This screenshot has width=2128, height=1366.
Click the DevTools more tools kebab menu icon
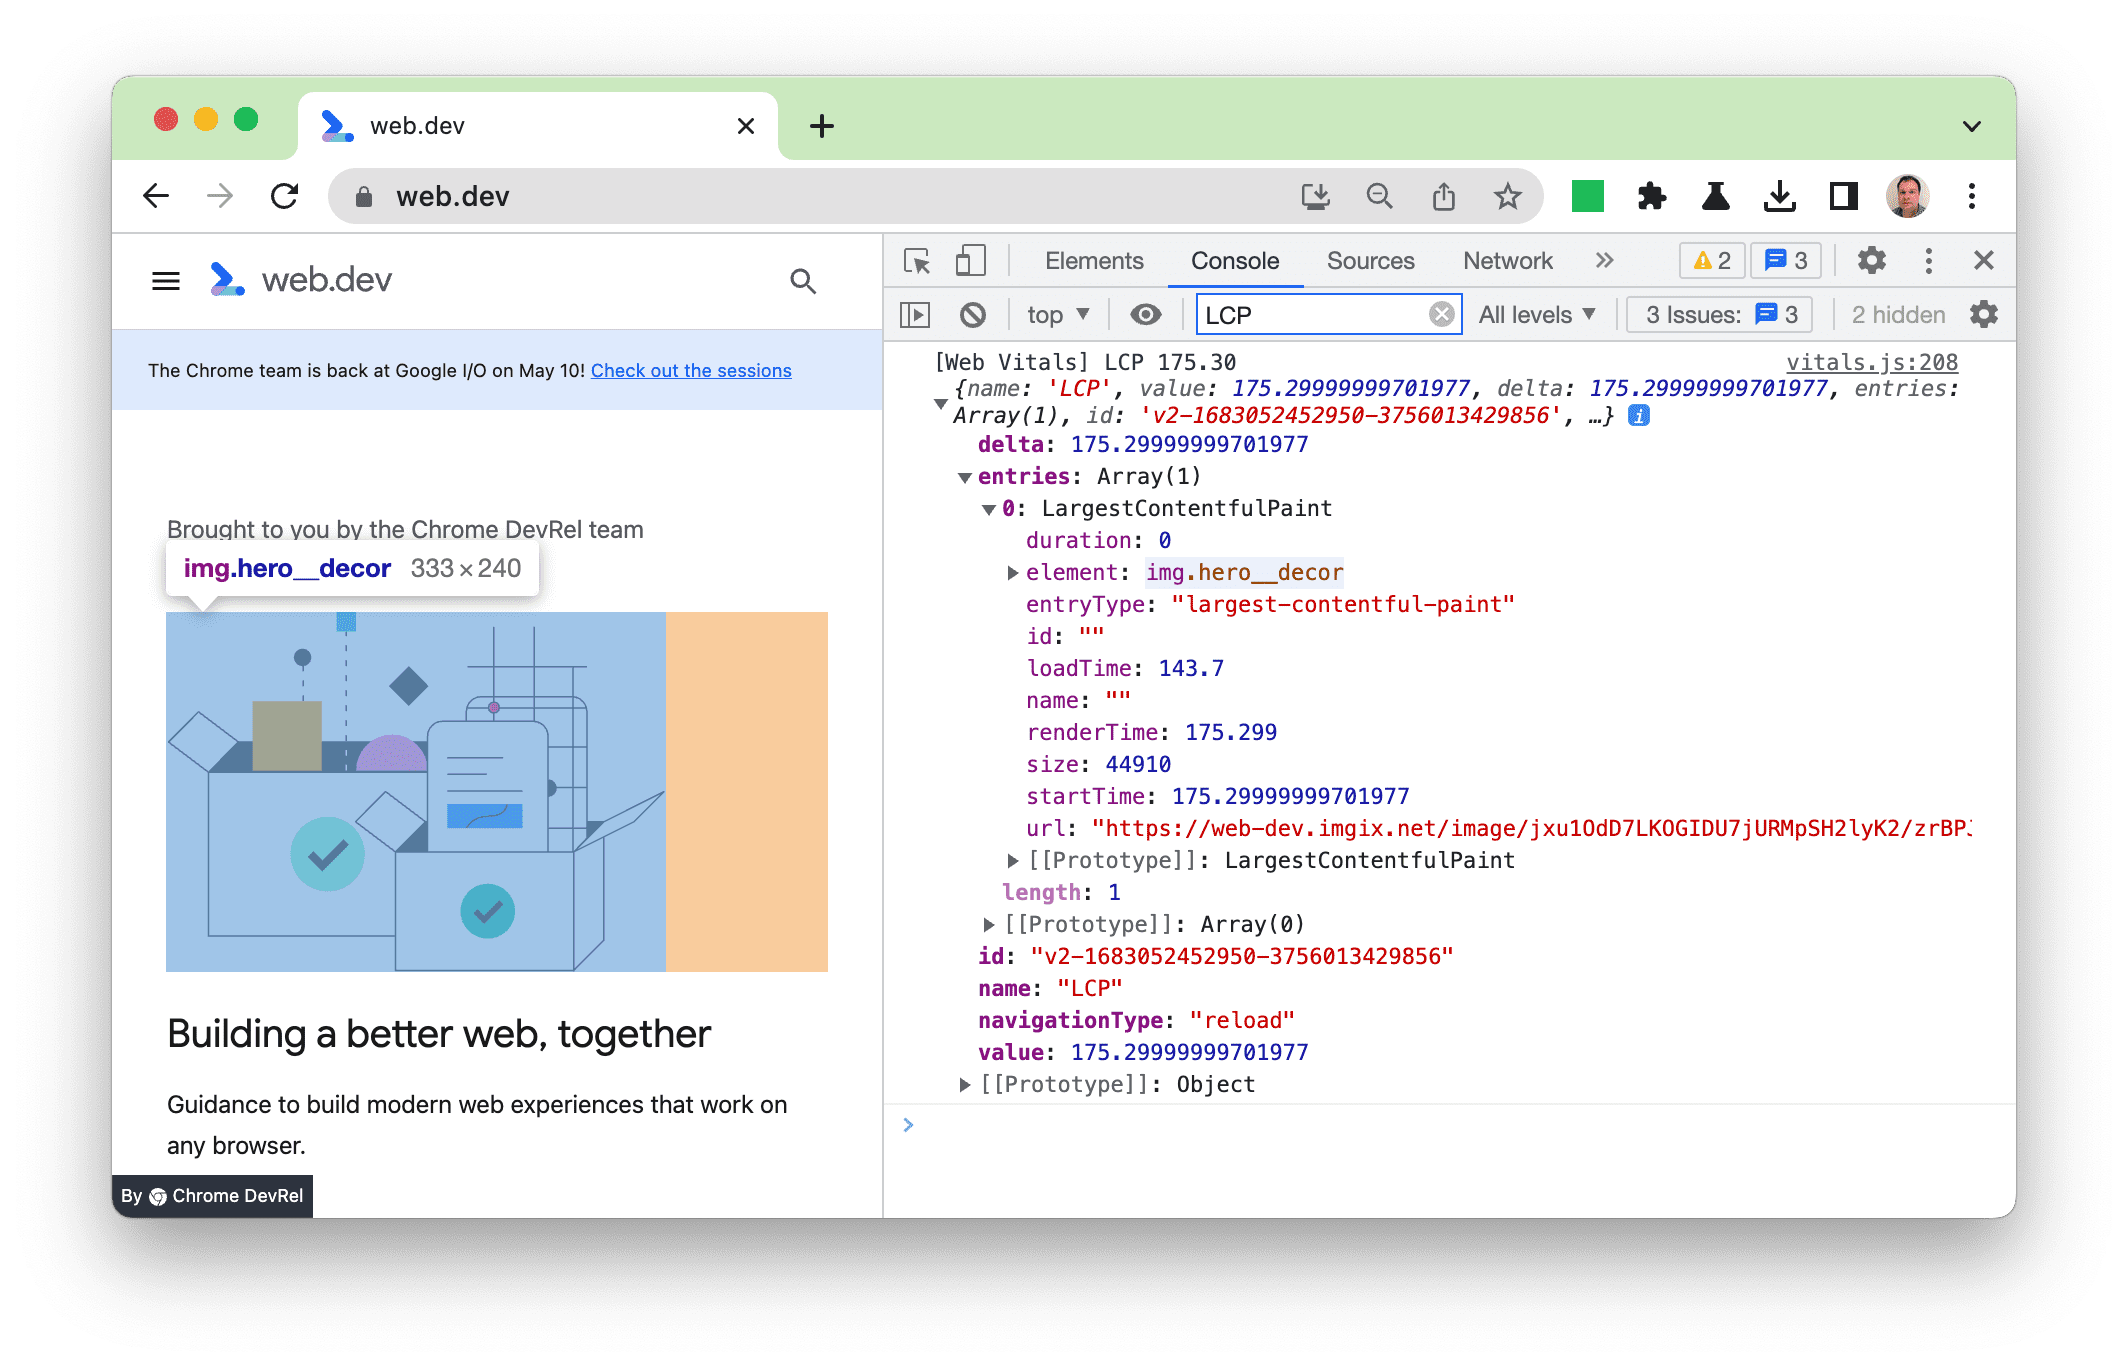coord(1928,259)
